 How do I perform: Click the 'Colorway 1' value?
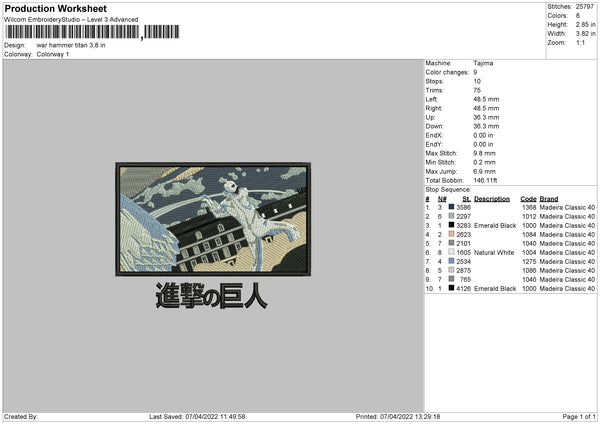pyautogui.click(x=53, y=54)
